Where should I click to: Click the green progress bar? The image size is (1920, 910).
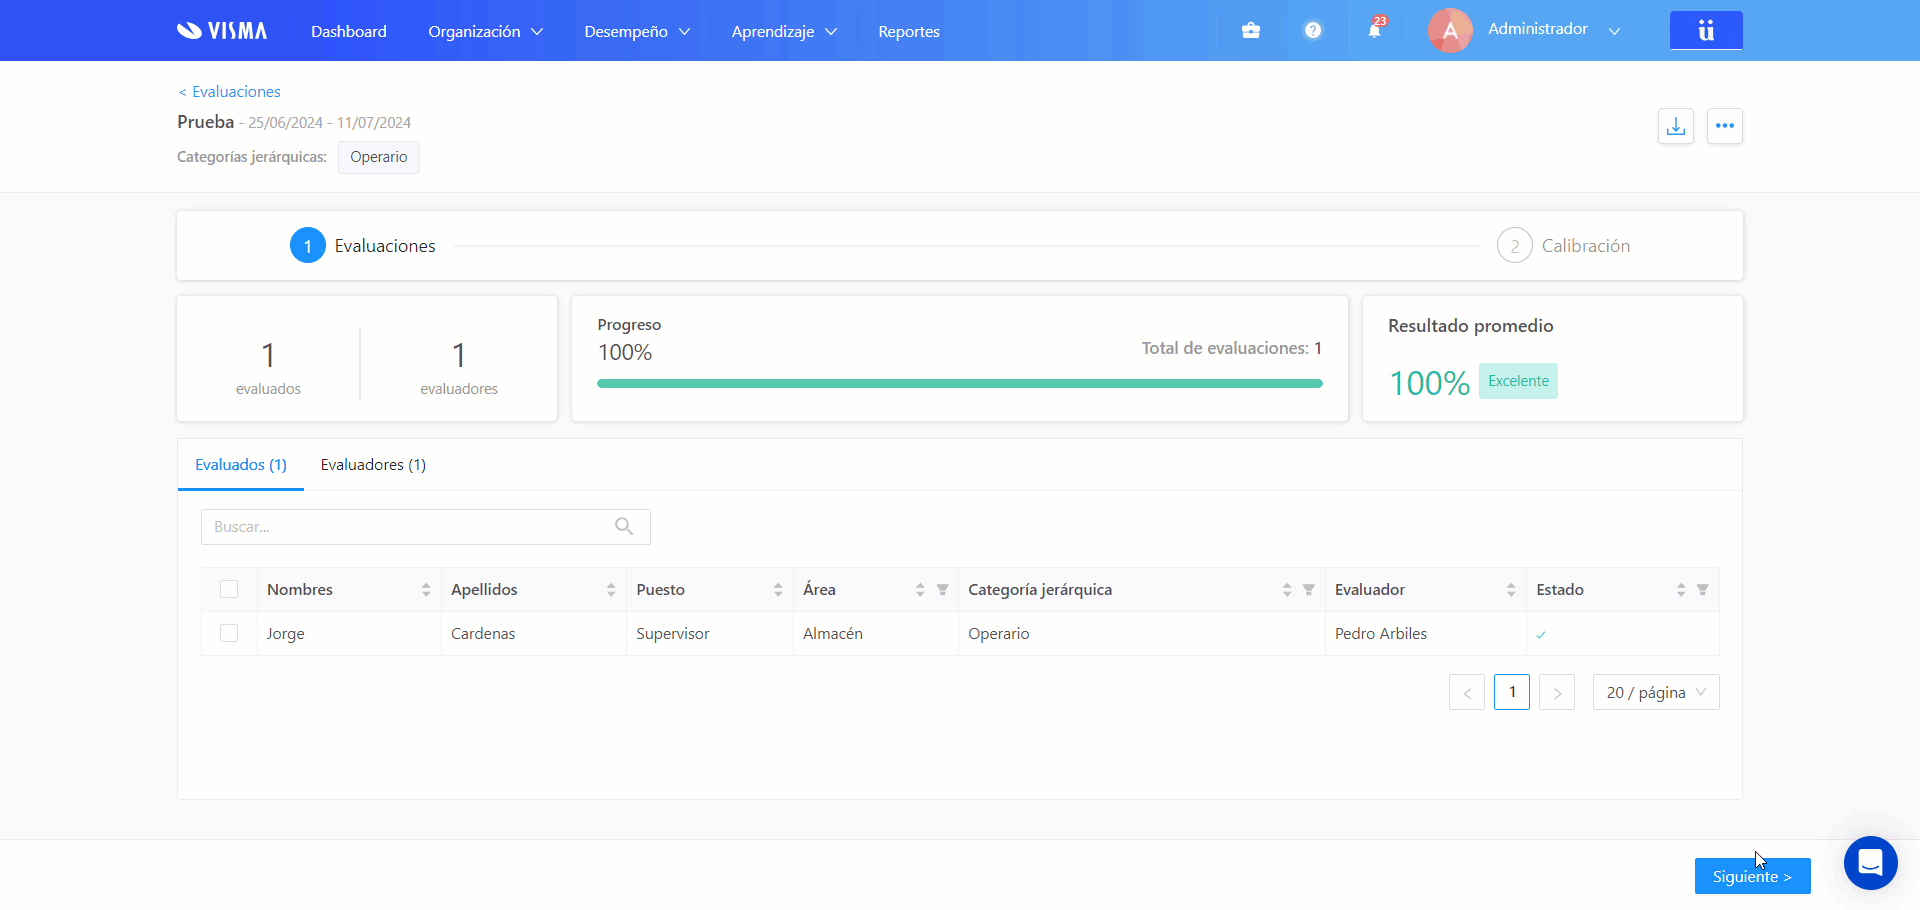pyautogui.click(x=960, y=383)
